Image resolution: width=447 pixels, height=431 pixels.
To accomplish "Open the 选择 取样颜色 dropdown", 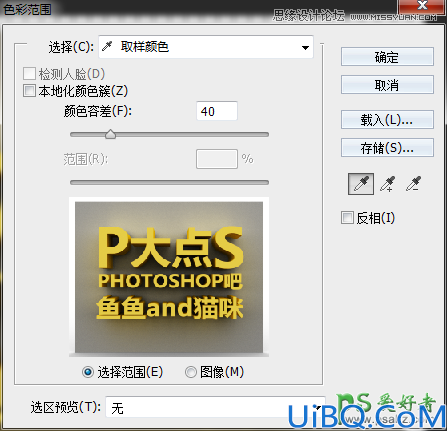I will [206, 47].
